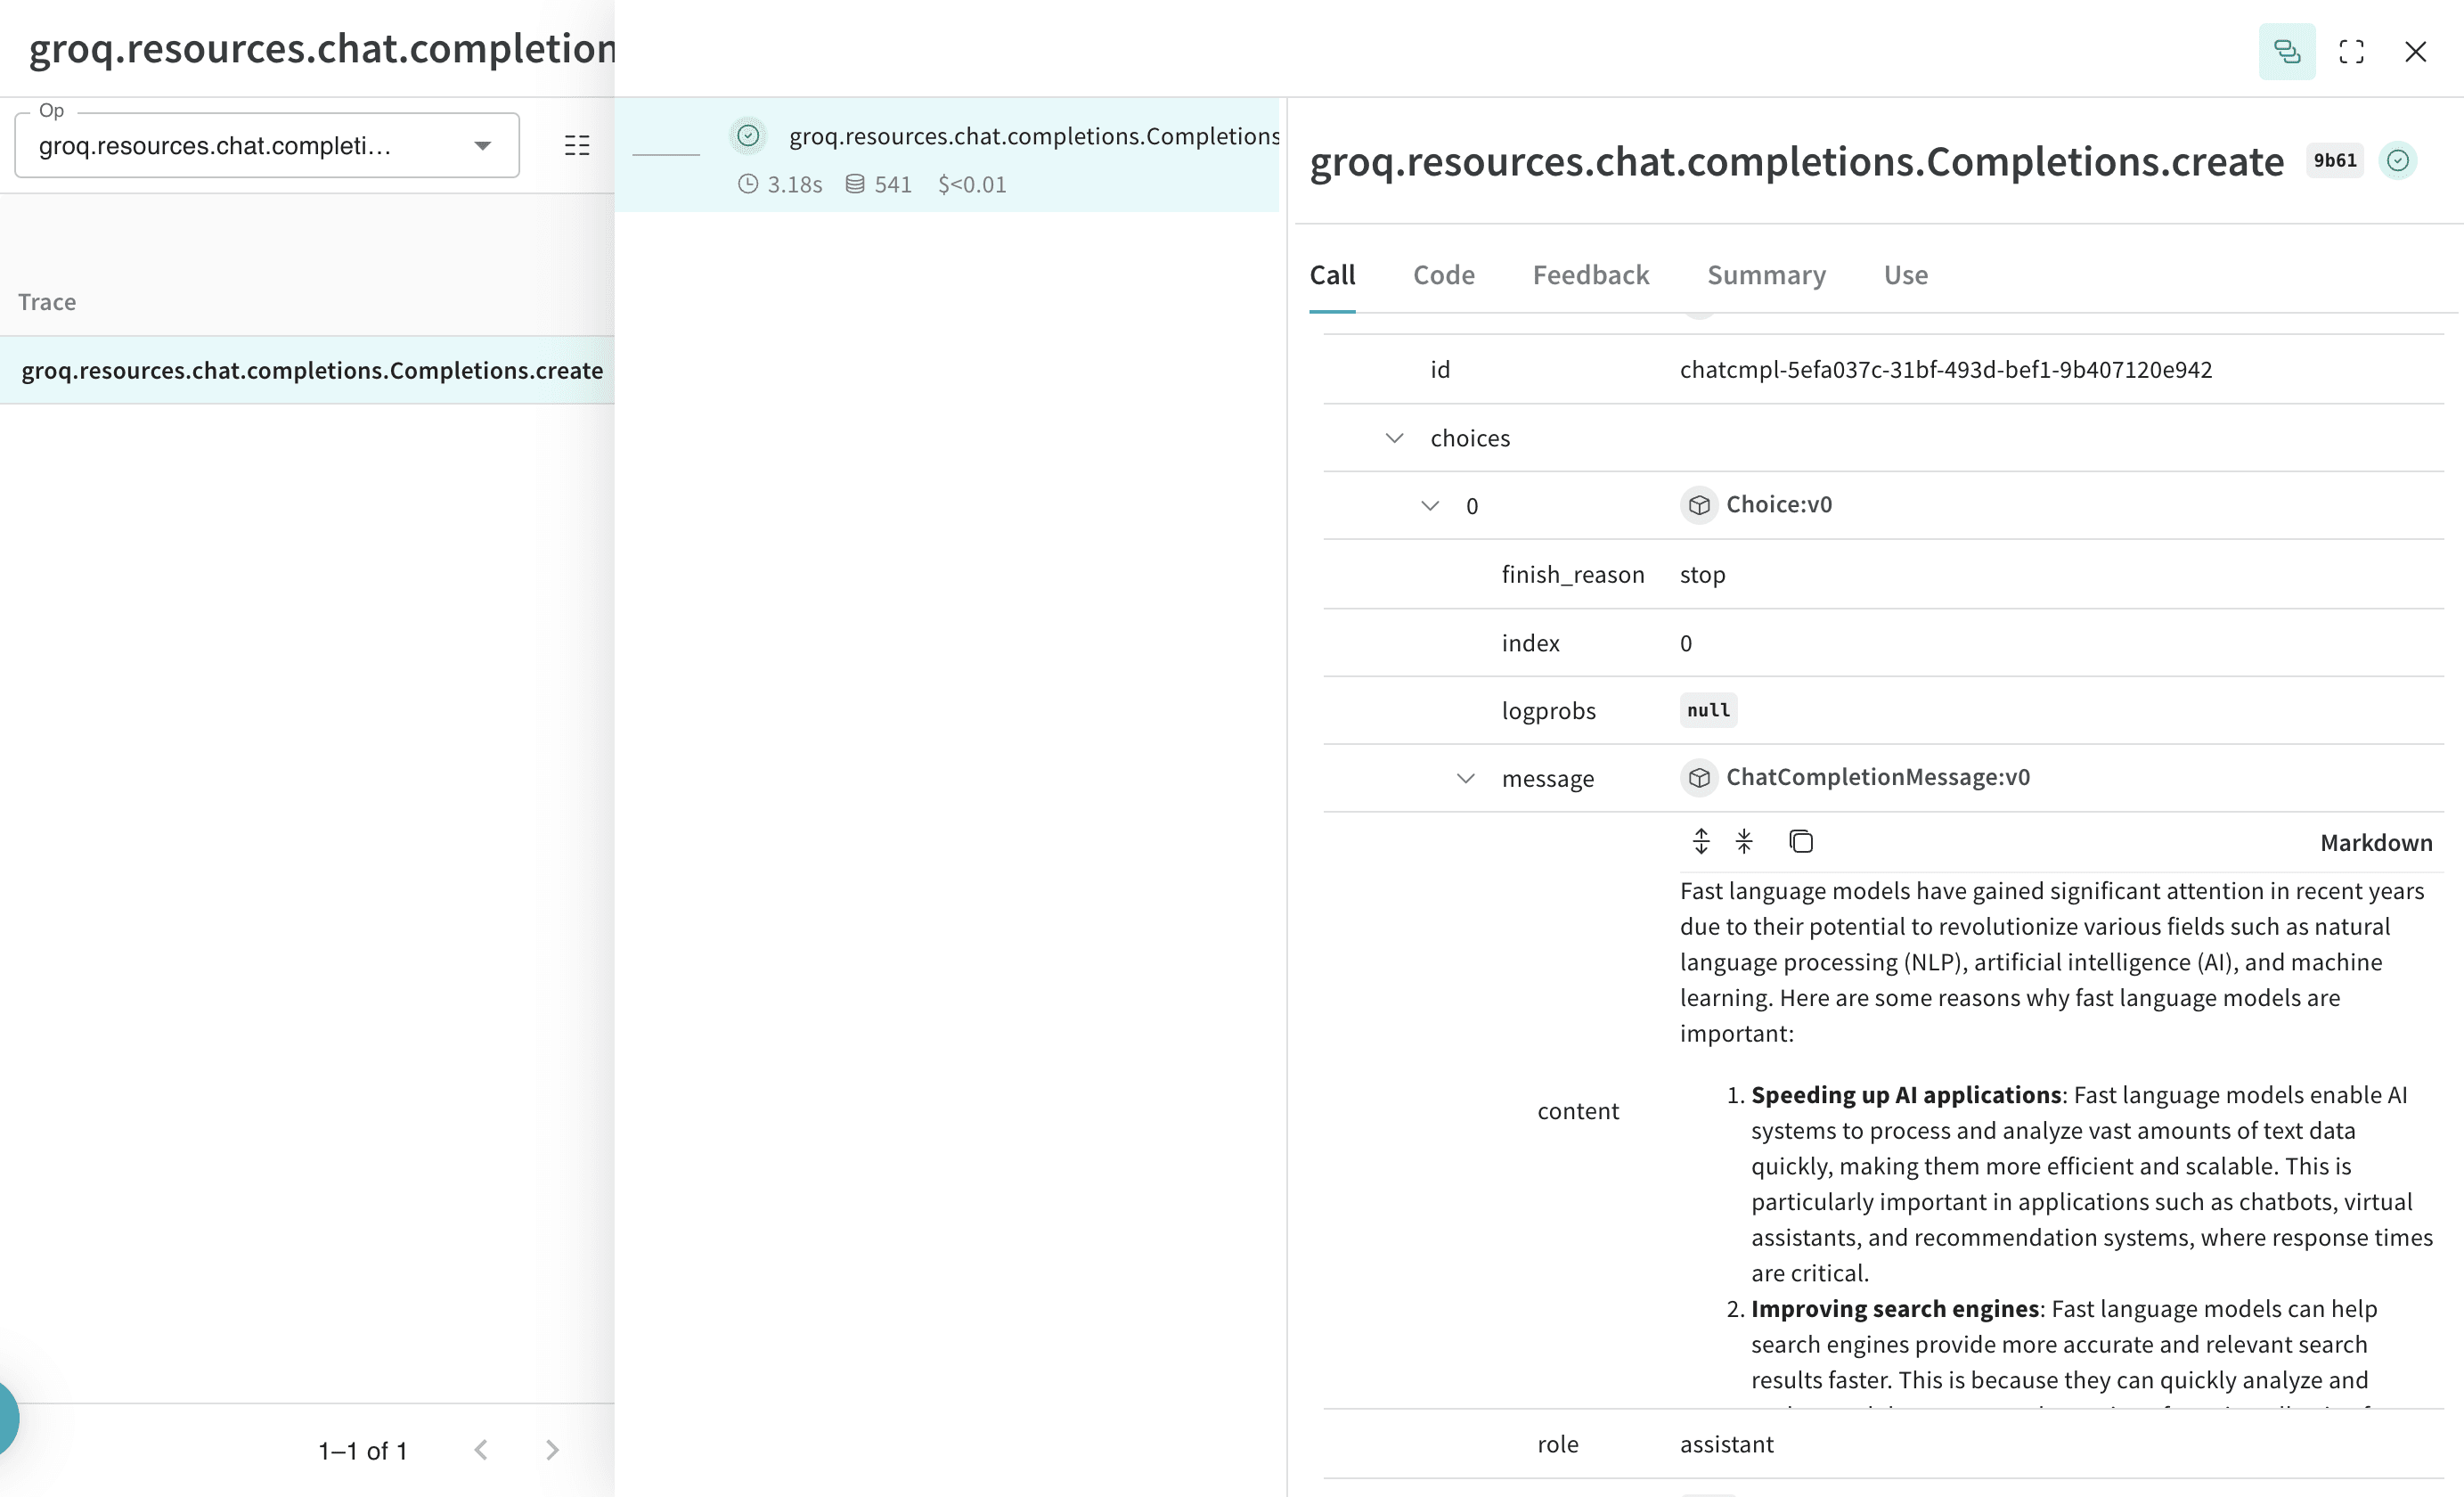Expand all content with the expand-vertical icon
The image size is (2464, 1497).
click(1701, 841)
